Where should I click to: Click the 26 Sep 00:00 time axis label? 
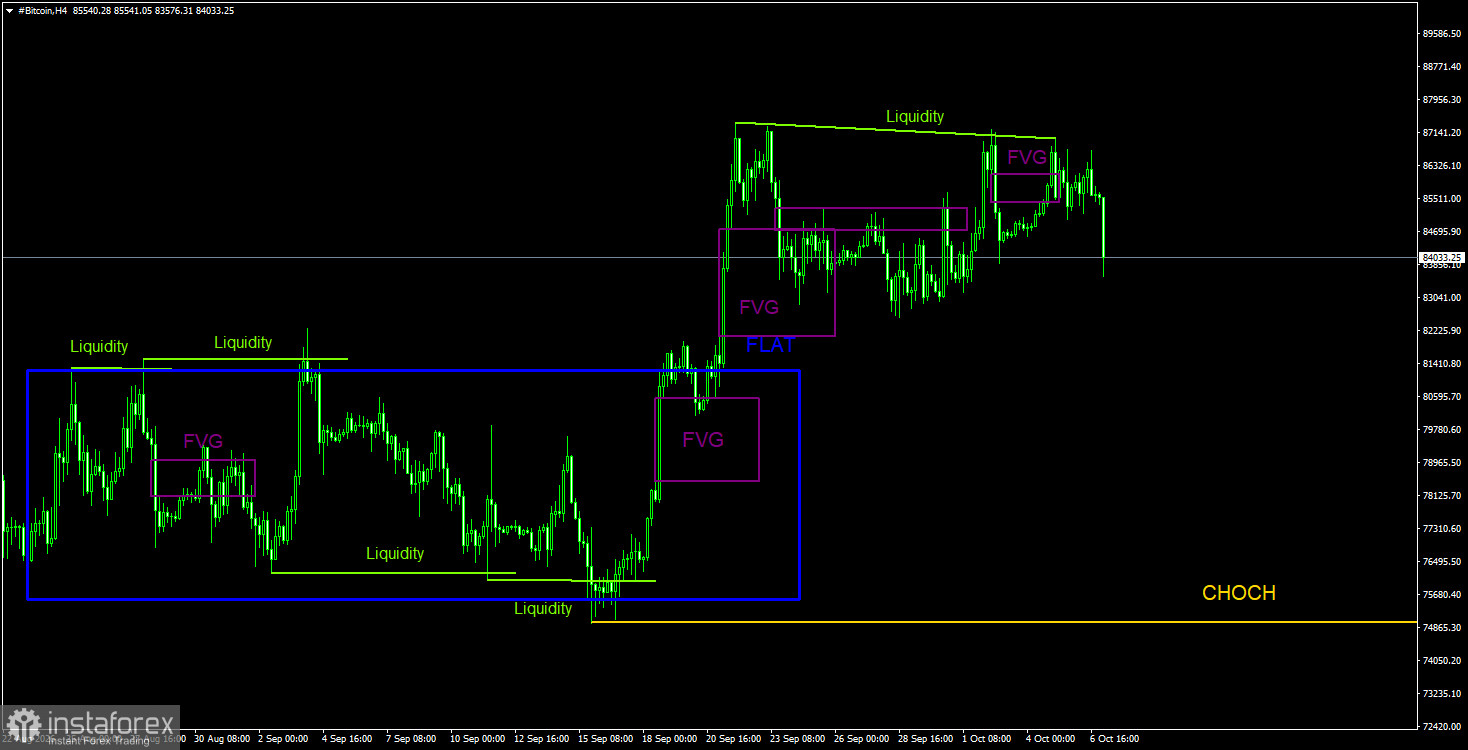coord(860,739)
